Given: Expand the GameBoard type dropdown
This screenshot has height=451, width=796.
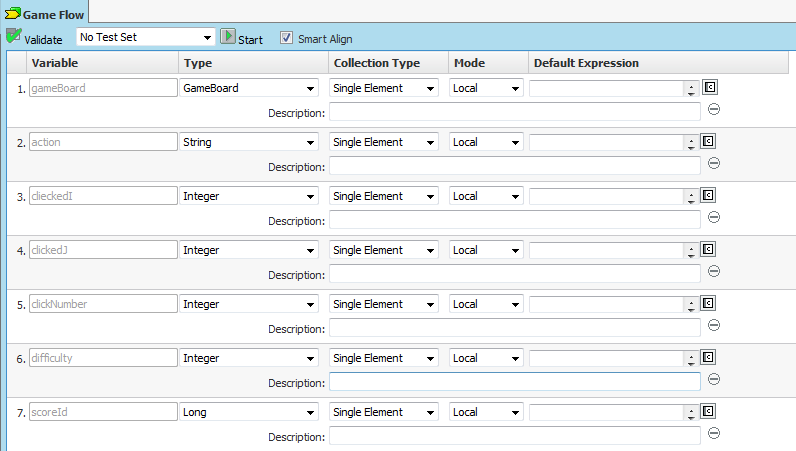Looking at the screenshot, I should pyautogui.click(x=249, y=88).
